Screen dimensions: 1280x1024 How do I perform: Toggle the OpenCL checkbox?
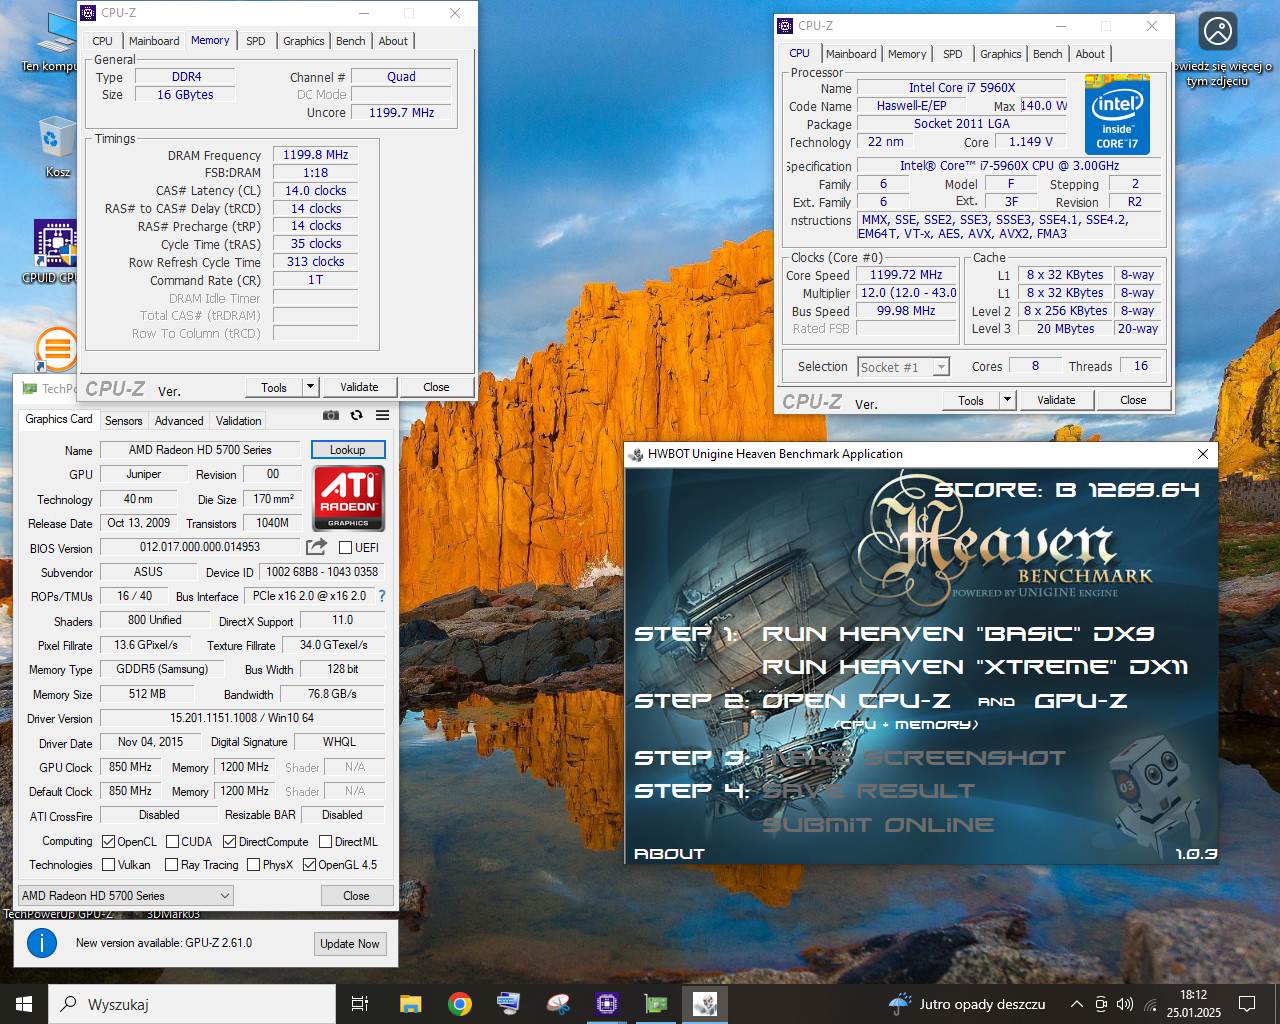coord(108,842)
